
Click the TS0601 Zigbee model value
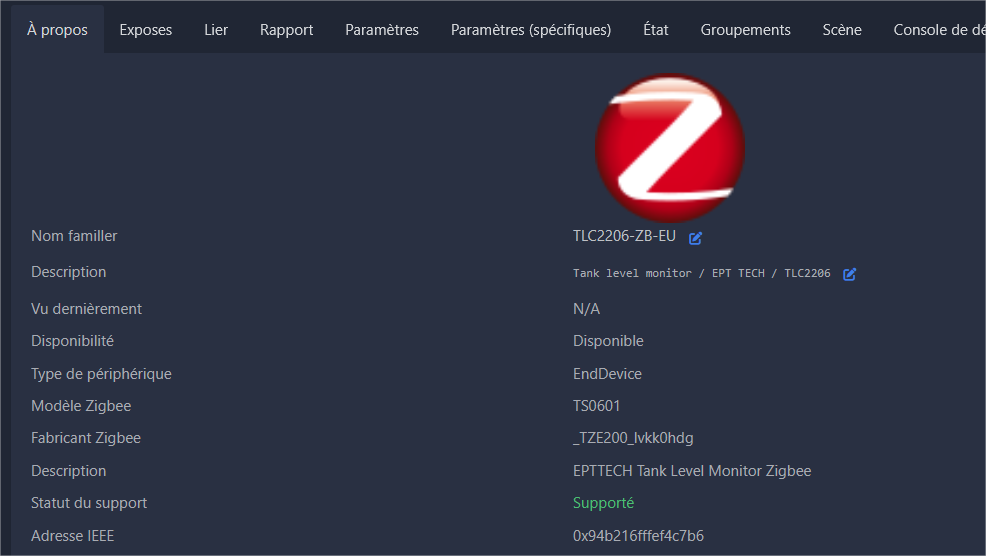(596, 406)
